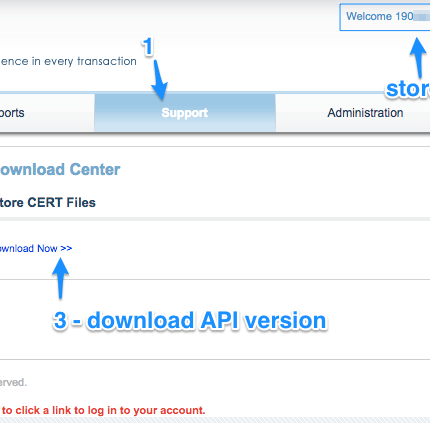Click the Welcome 190 account box
Viewport: 430px width, 423px height.
tap(385, 17)
